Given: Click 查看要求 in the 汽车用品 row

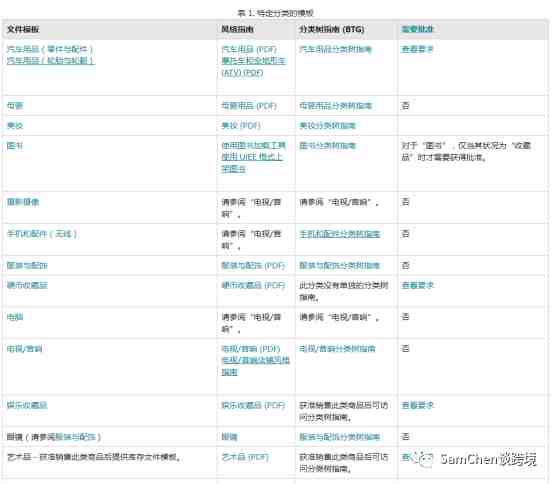Looking at the screenshot, I should click(417, 49).
